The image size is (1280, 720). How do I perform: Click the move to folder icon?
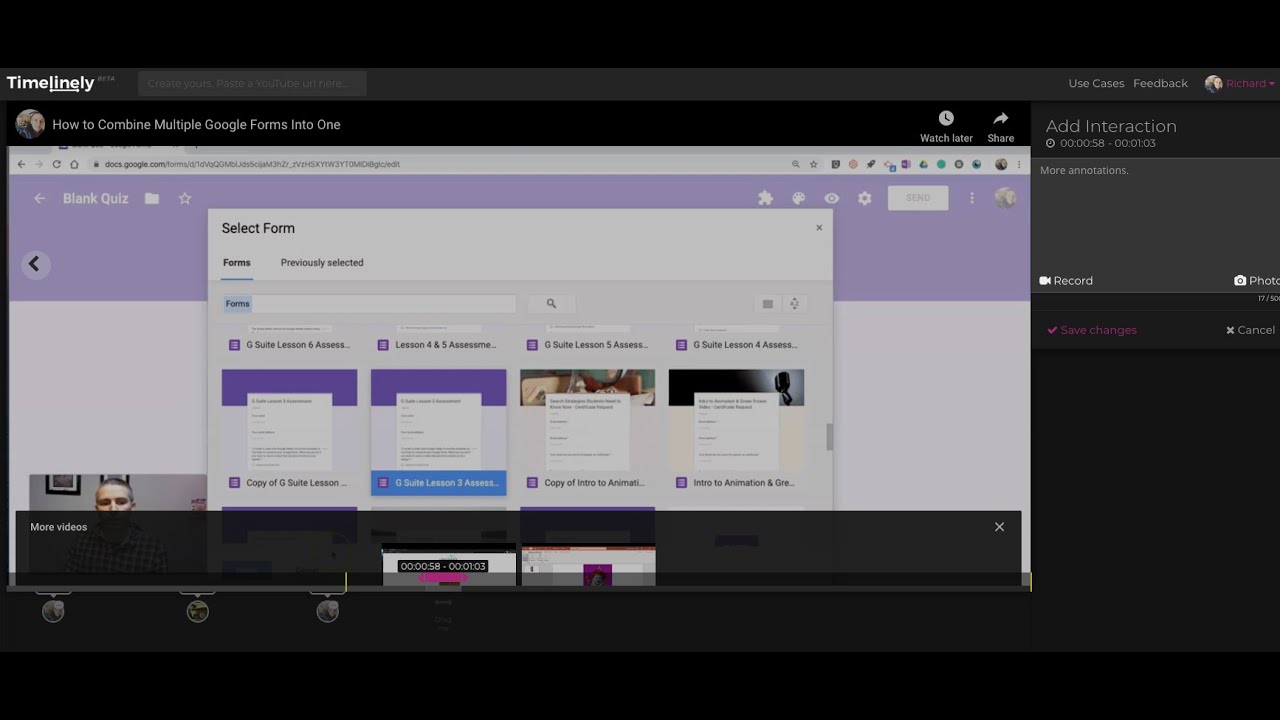[x=152, y=198]
